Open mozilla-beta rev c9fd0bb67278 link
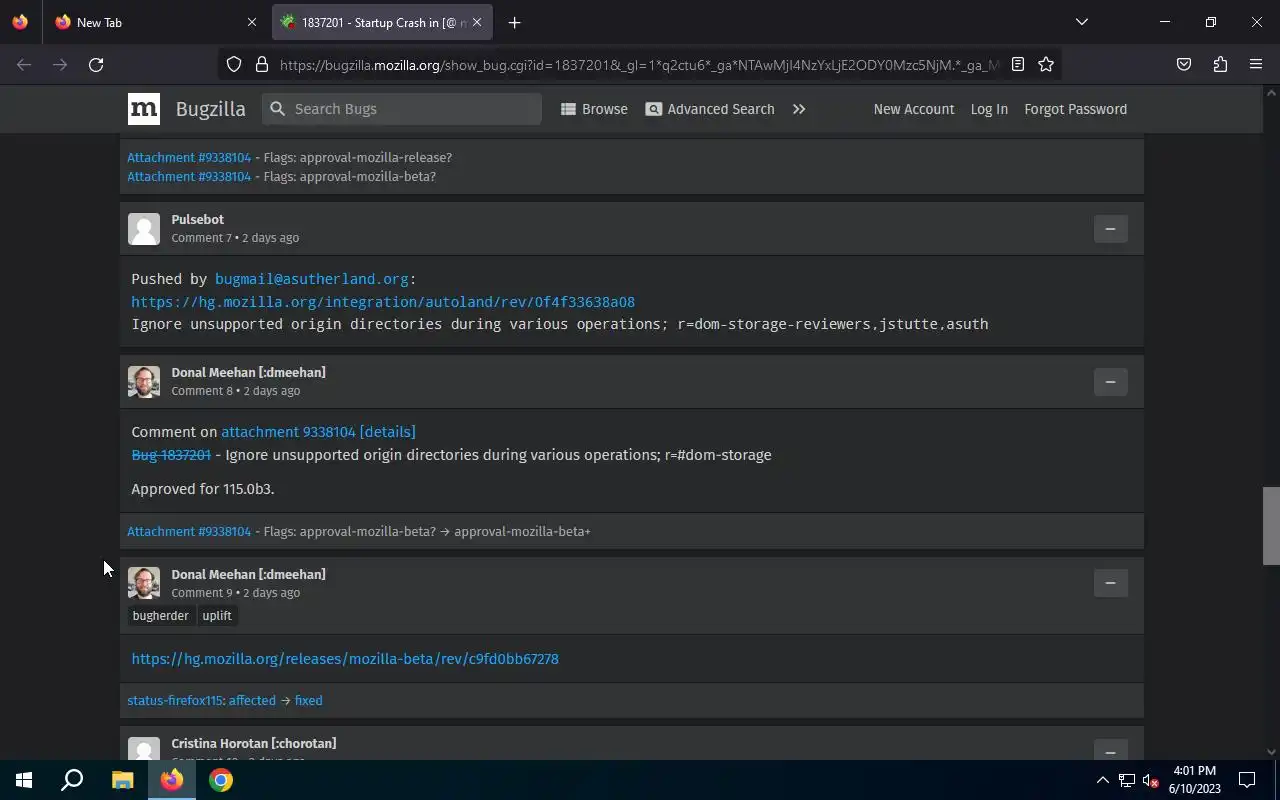Image resolution: width=1280 pixels, height=800 pixels. click(x=345, y=659)
